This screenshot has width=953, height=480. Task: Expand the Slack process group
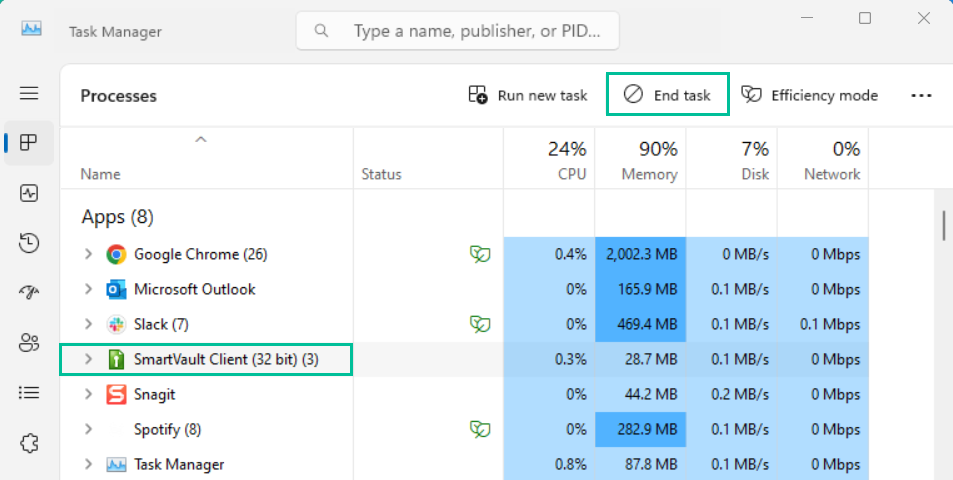89,324
